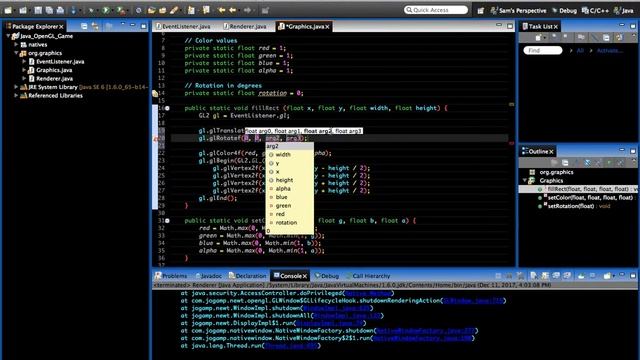Click the Save All toolbar icon
Viewport: 640px width, 360px height.
49,10
